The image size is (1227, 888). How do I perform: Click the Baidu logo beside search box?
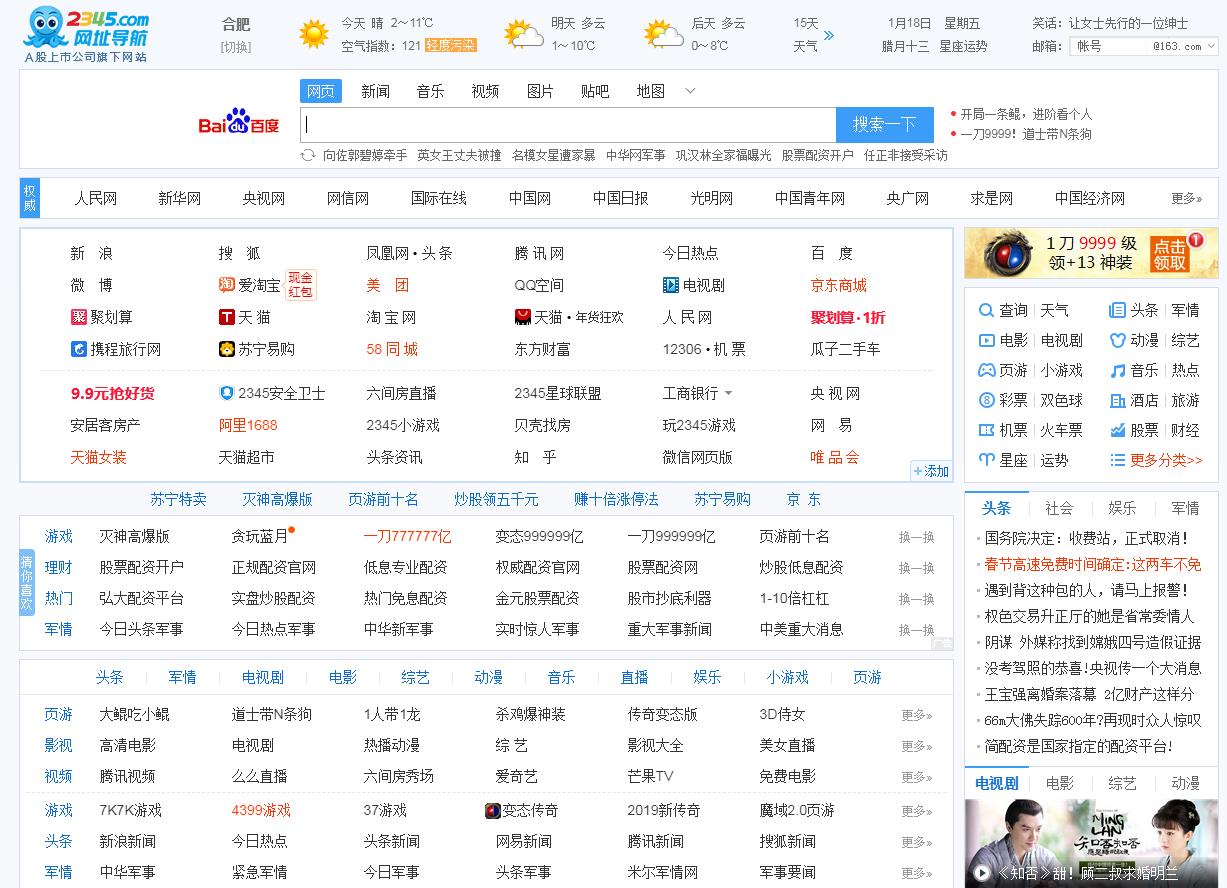coord(238,123)
